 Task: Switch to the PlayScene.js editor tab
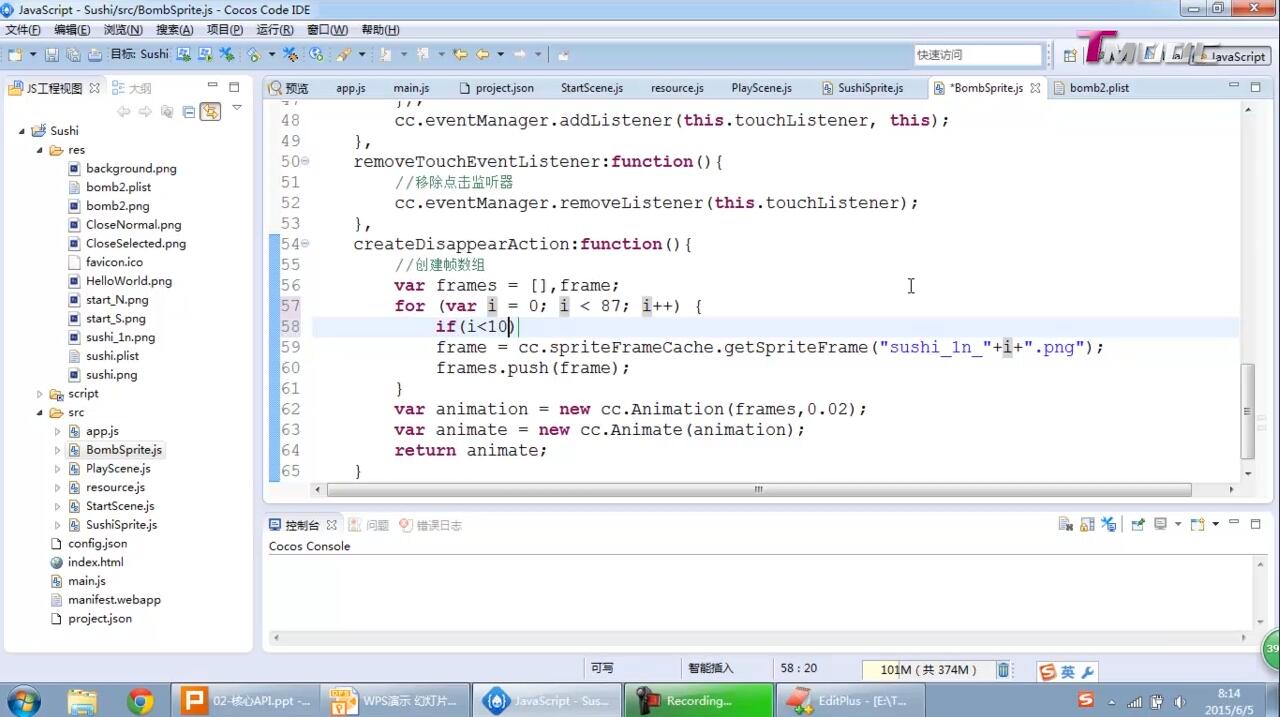tap(761, 88)
